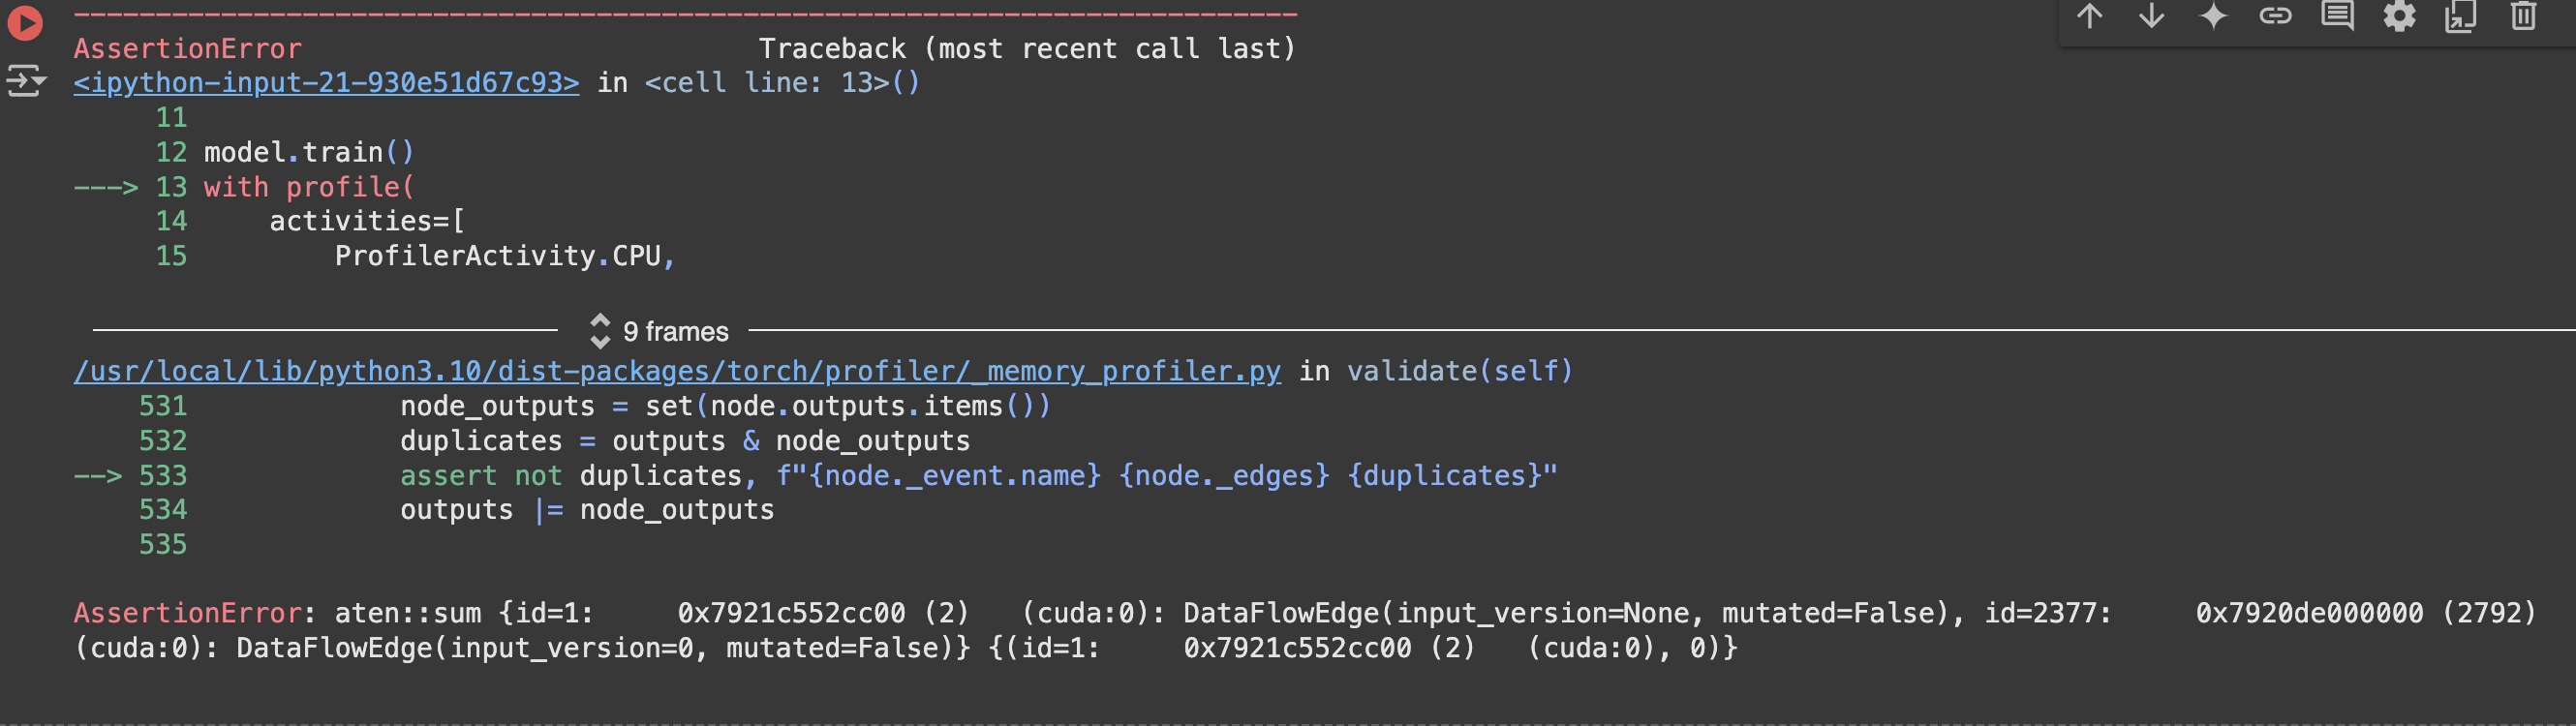The height and width of the screenshot is (726, 2576).
Task: Open cell settings with the gear icon
Action: 2399,16
